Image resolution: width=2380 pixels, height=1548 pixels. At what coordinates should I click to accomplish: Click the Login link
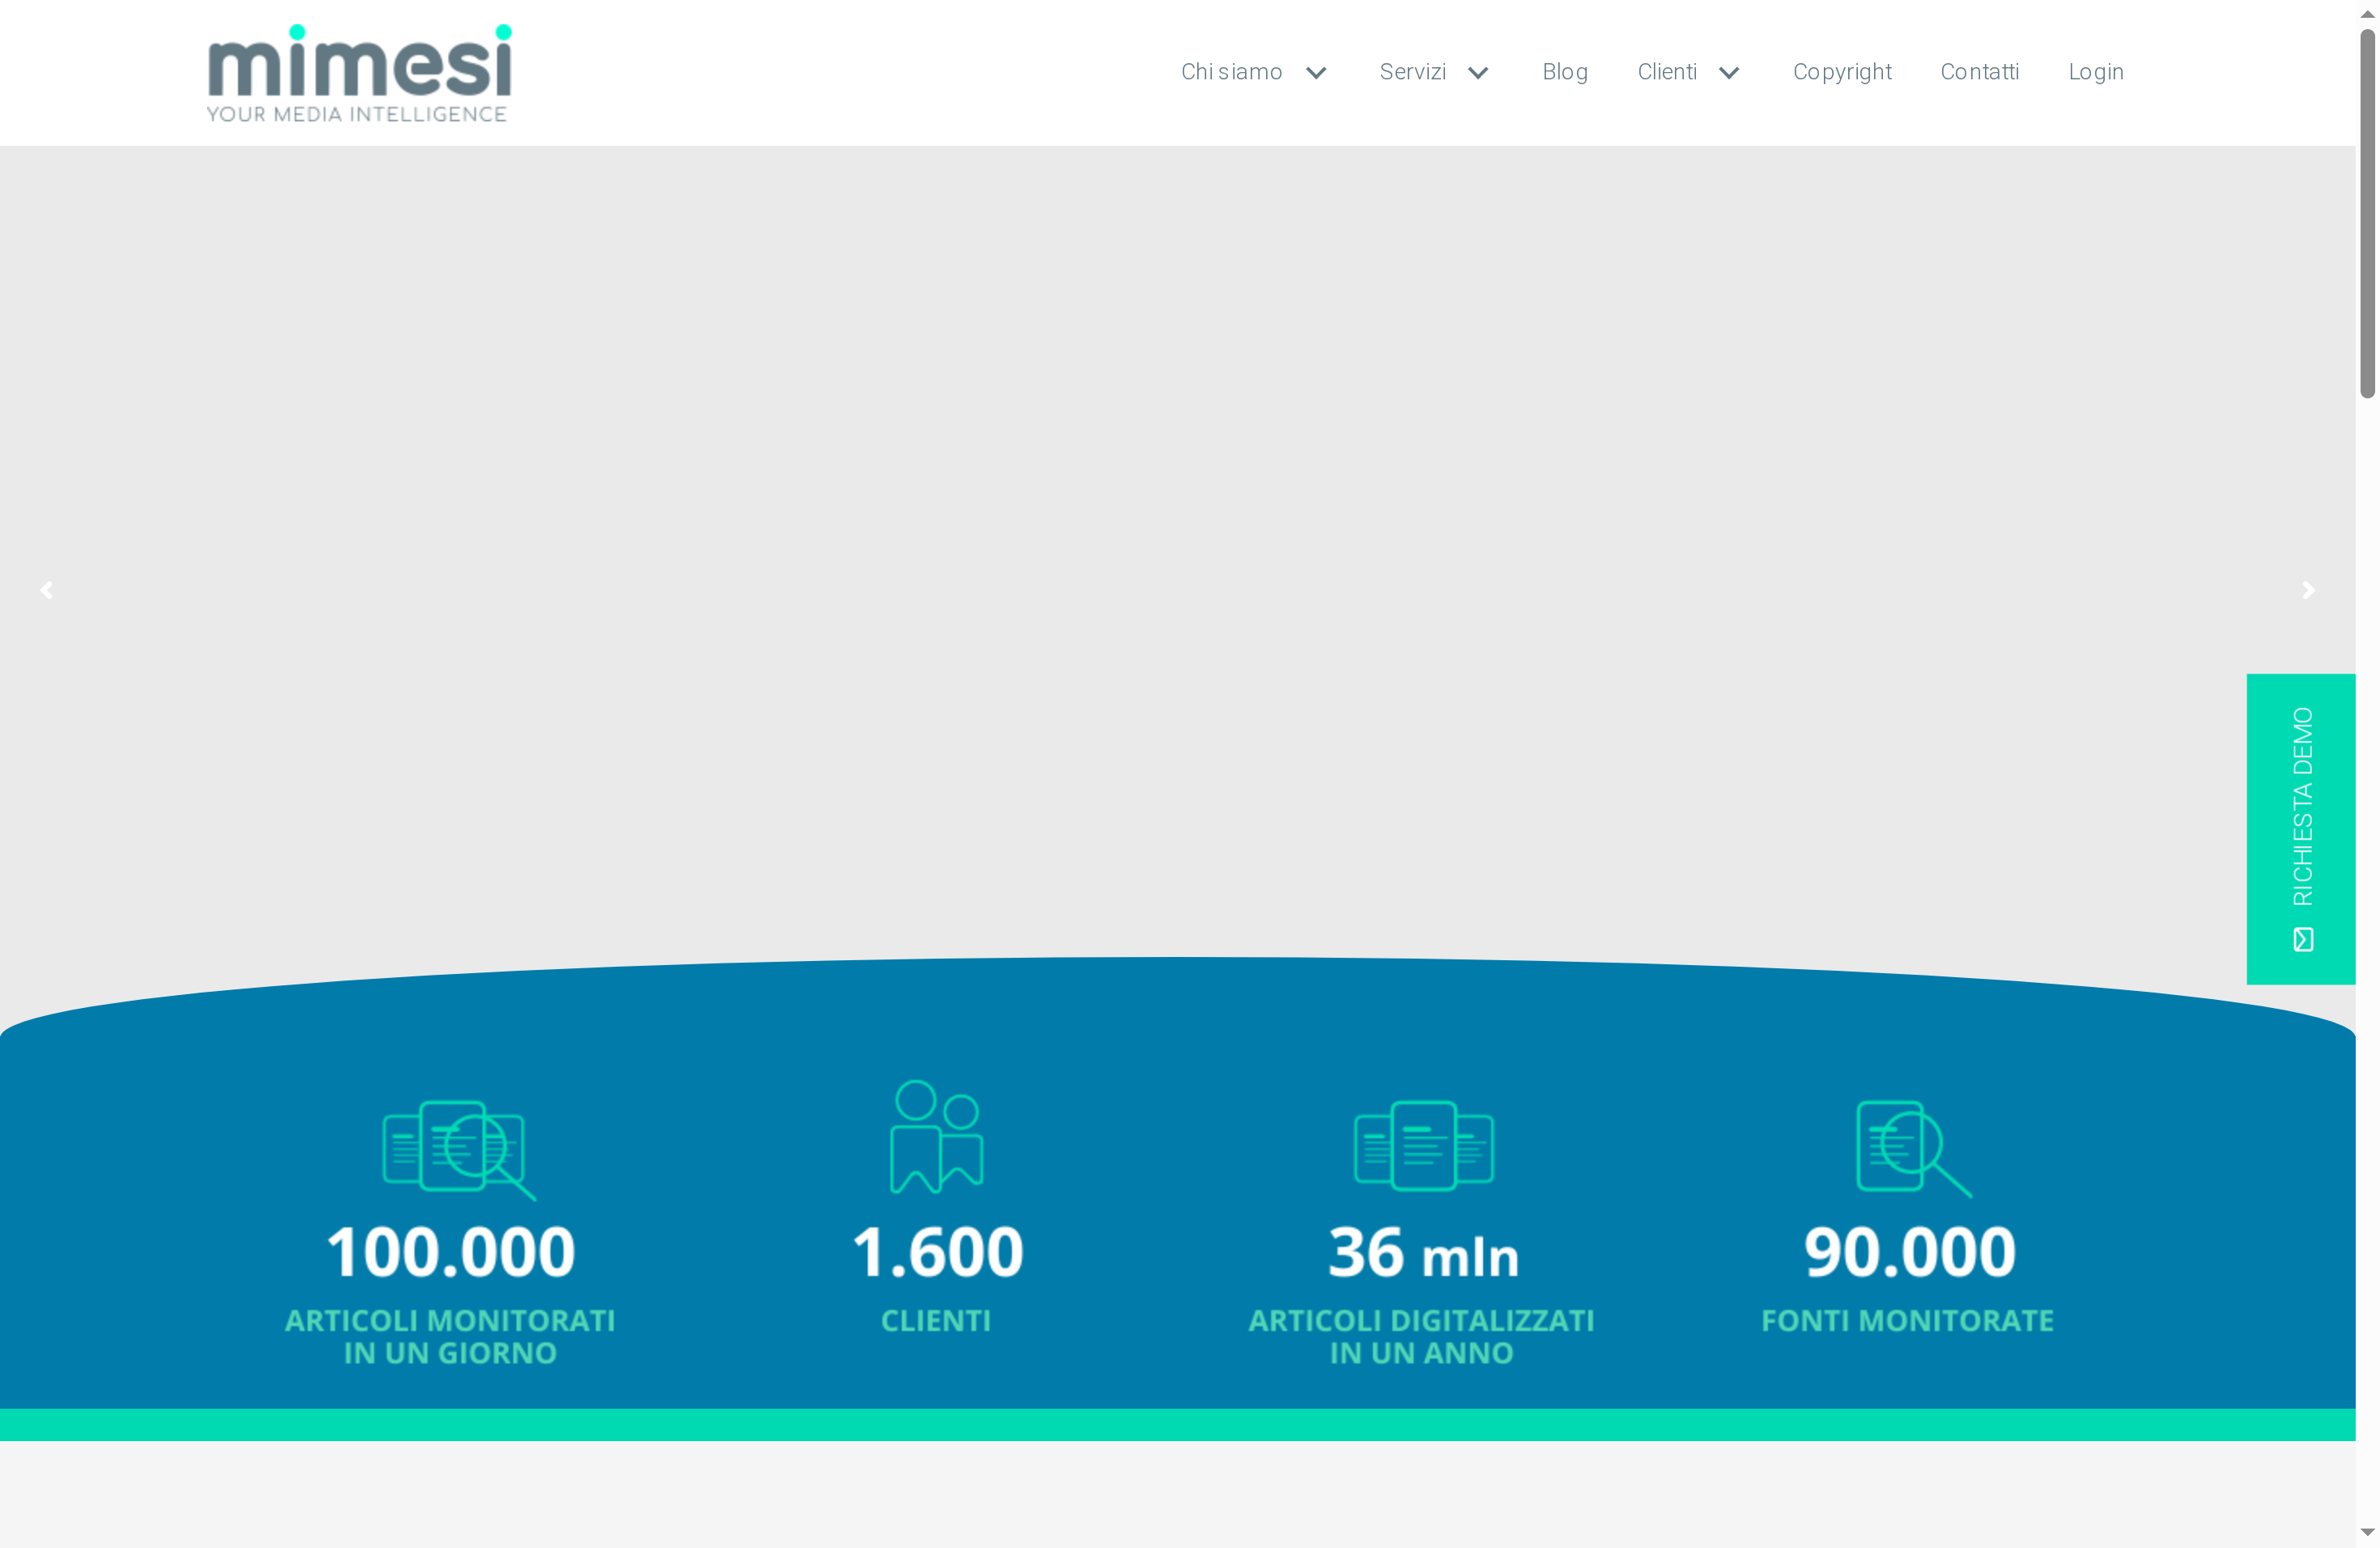tap(2096, 72)
